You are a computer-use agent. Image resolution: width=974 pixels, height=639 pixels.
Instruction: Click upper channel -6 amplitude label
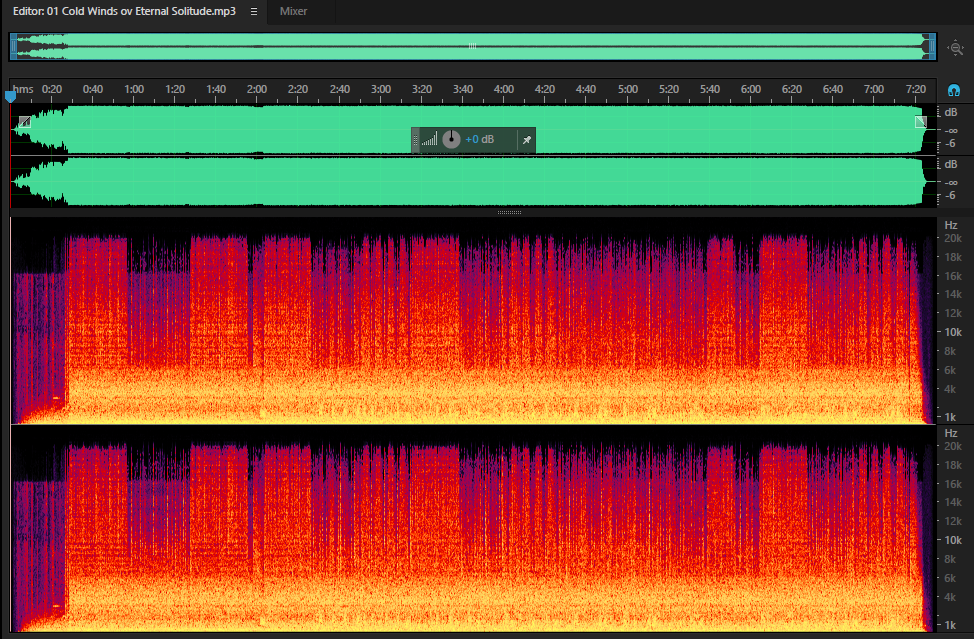click(950, 143)
